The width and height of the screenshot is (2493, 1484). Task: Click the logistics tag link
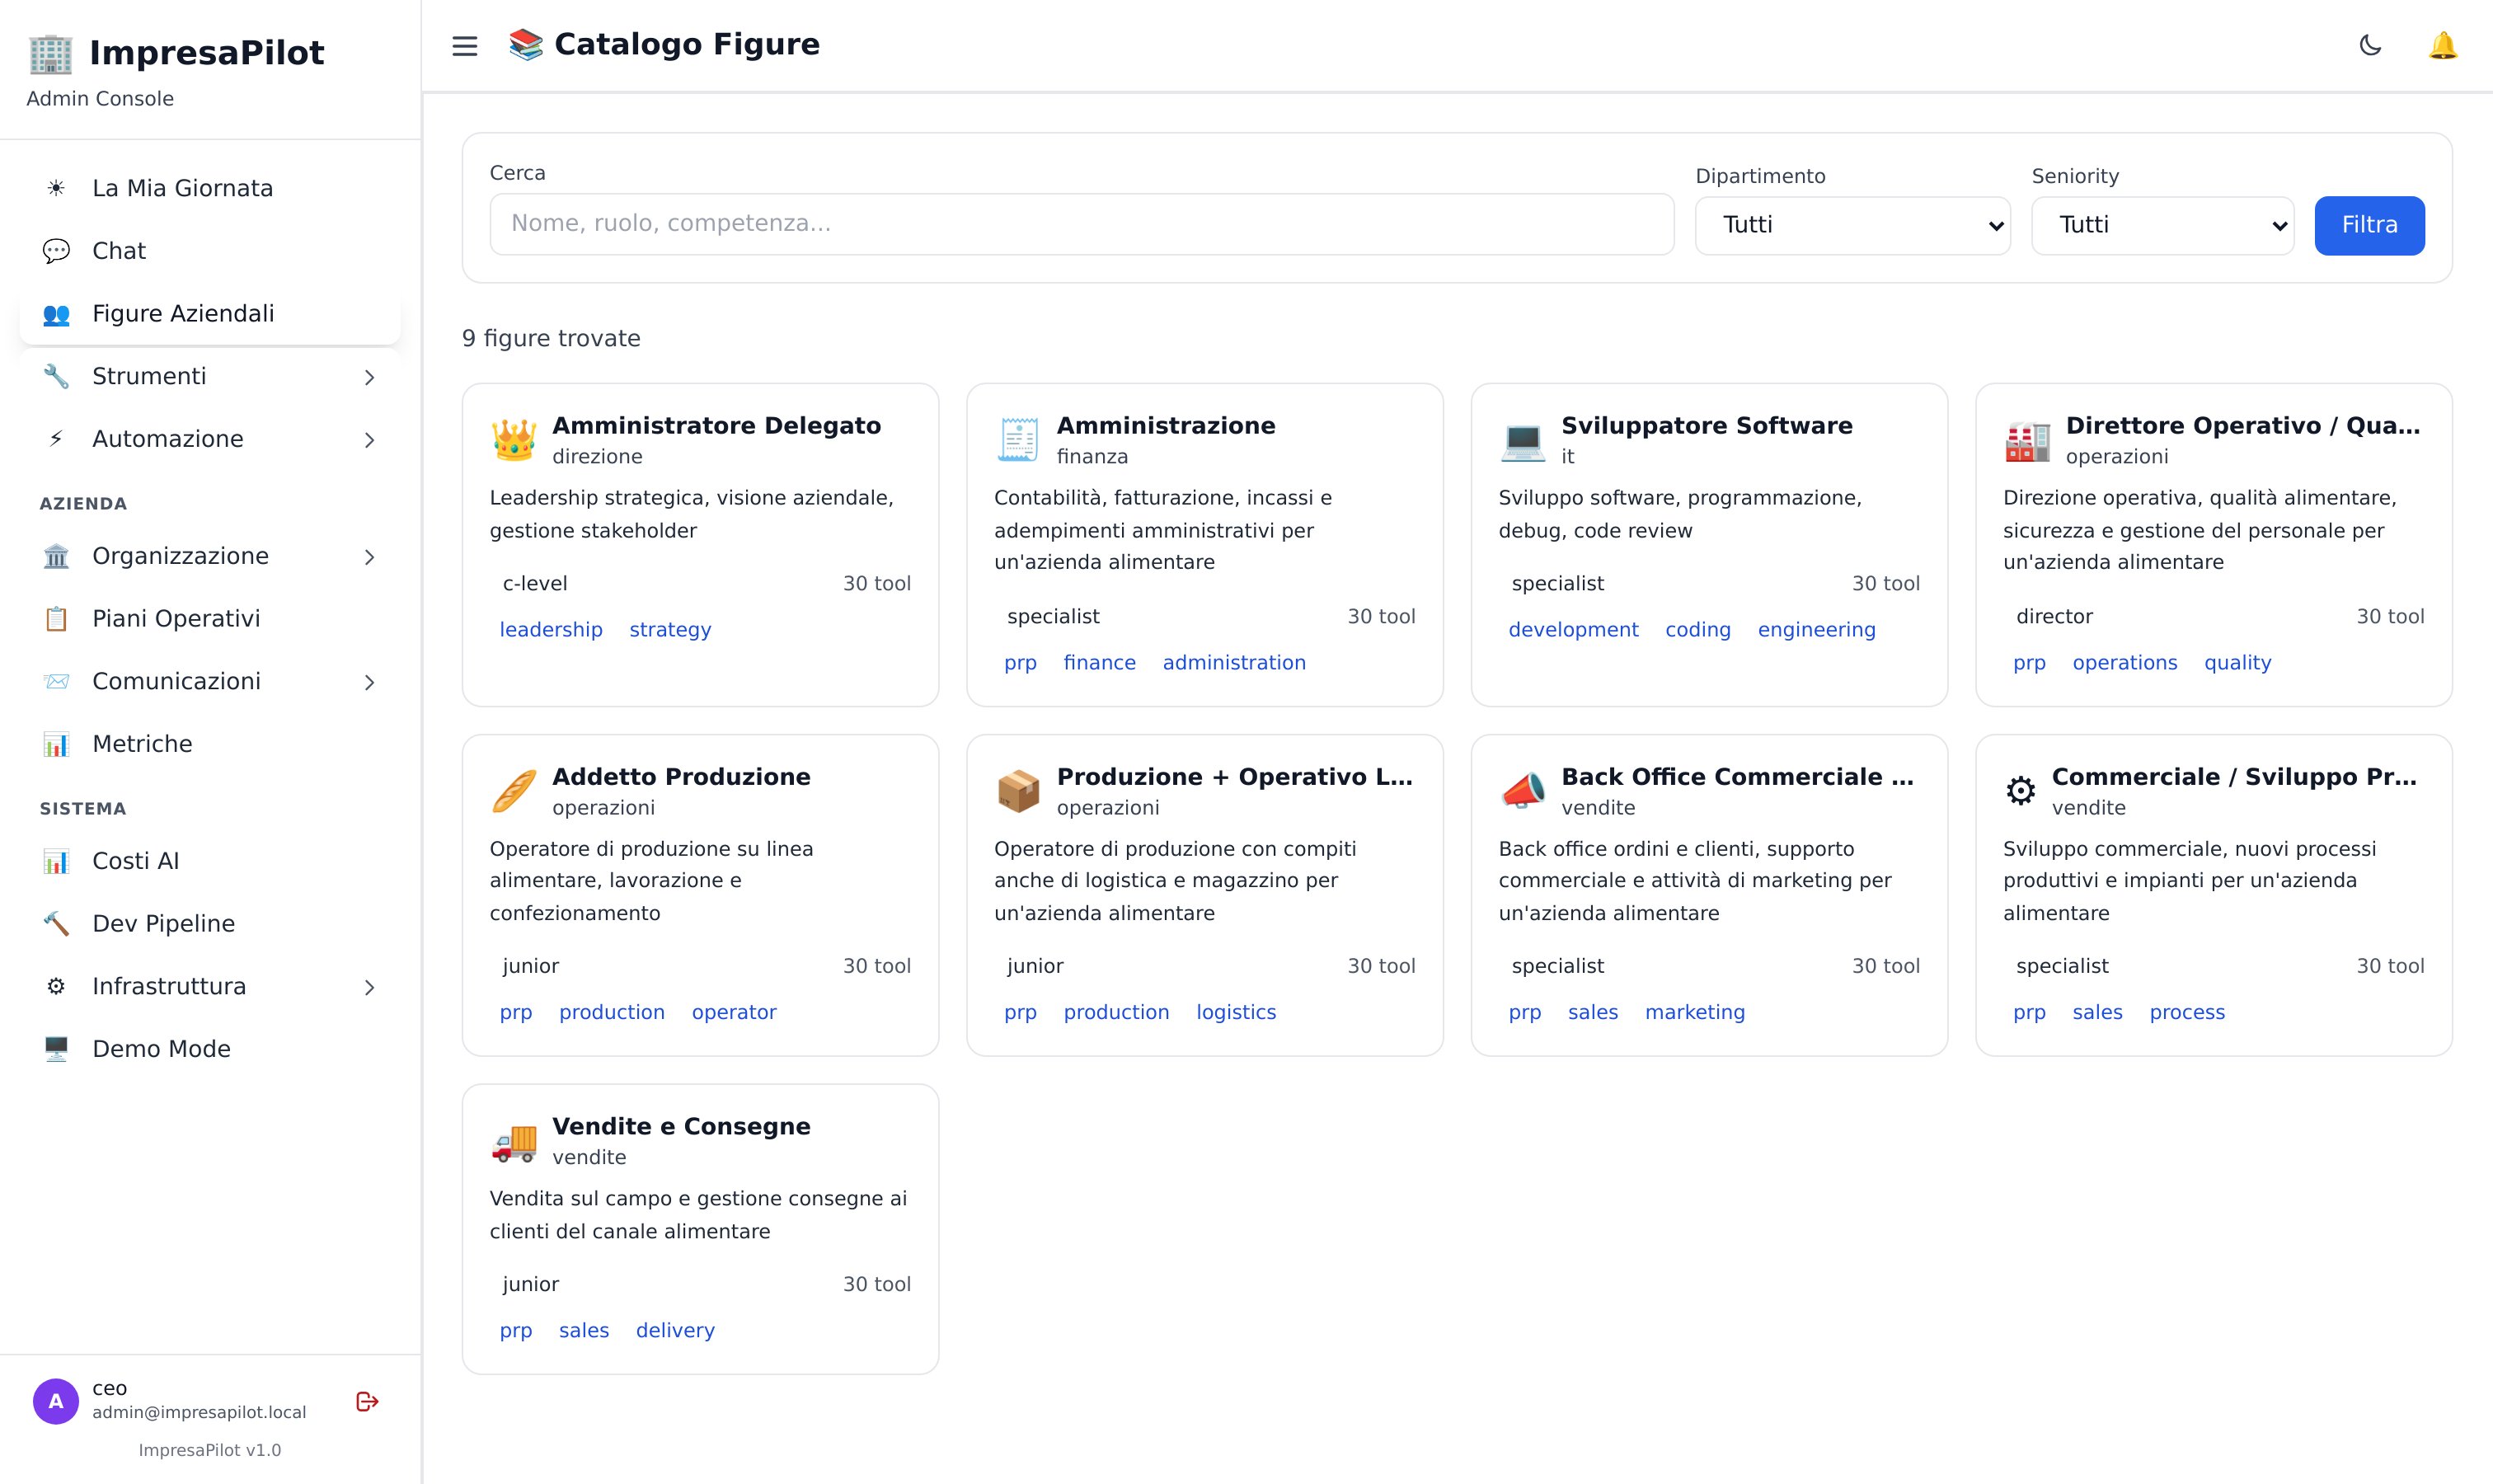(x=1236, y=1012)
